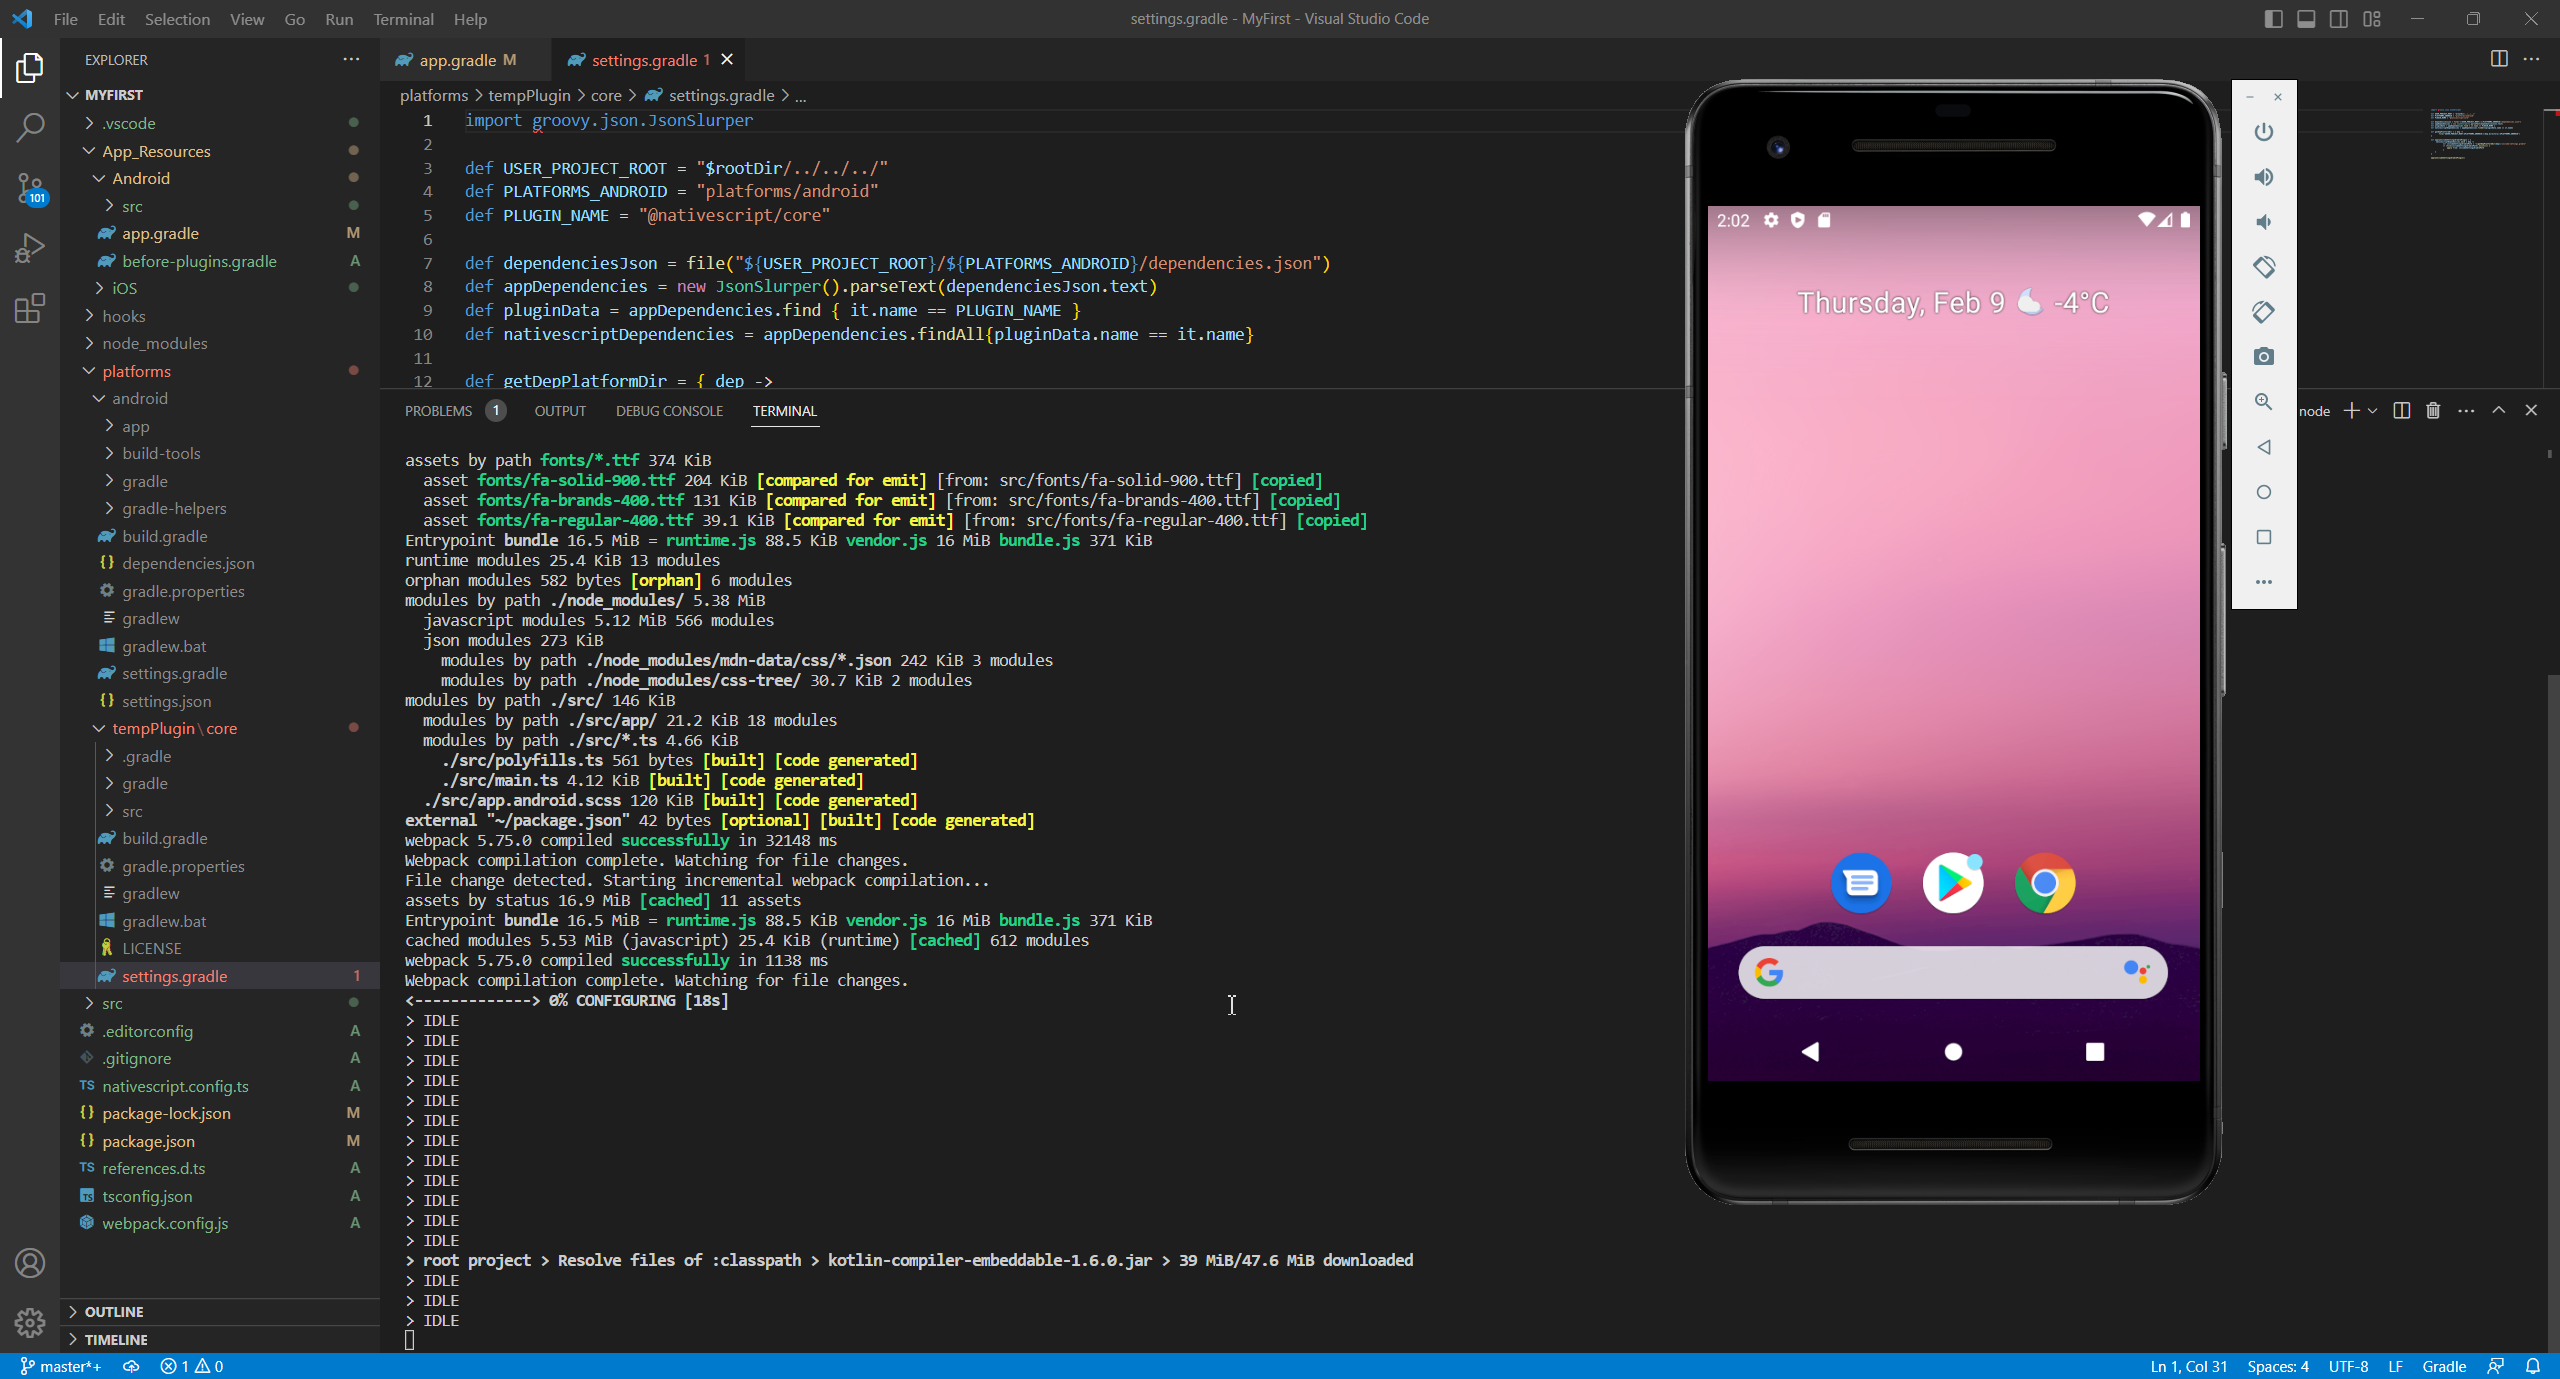Viewport: 2560px width, 1379px height.
Task: Open the Run and Debug view
Action: (x=30, y=248)
